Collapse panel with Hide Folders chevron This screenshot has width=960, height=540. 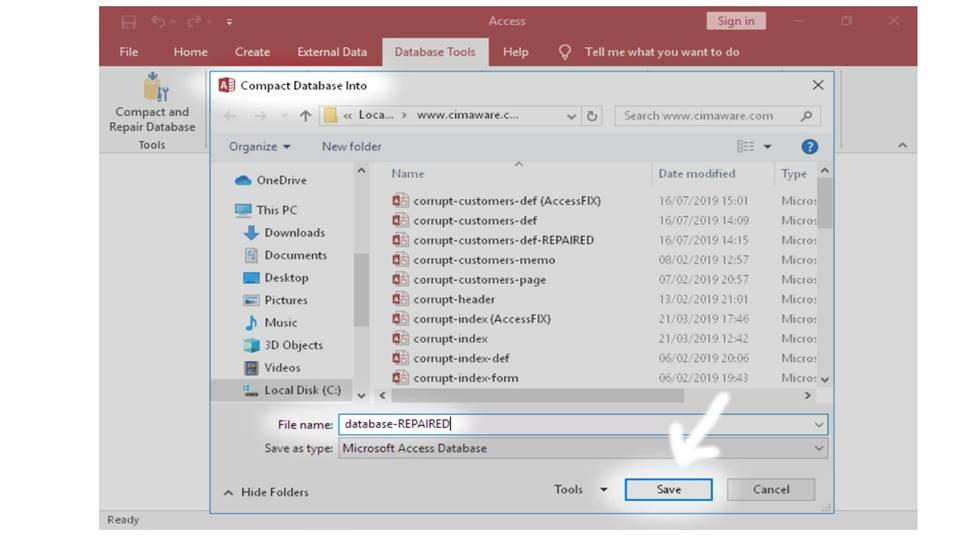point(228,492)
